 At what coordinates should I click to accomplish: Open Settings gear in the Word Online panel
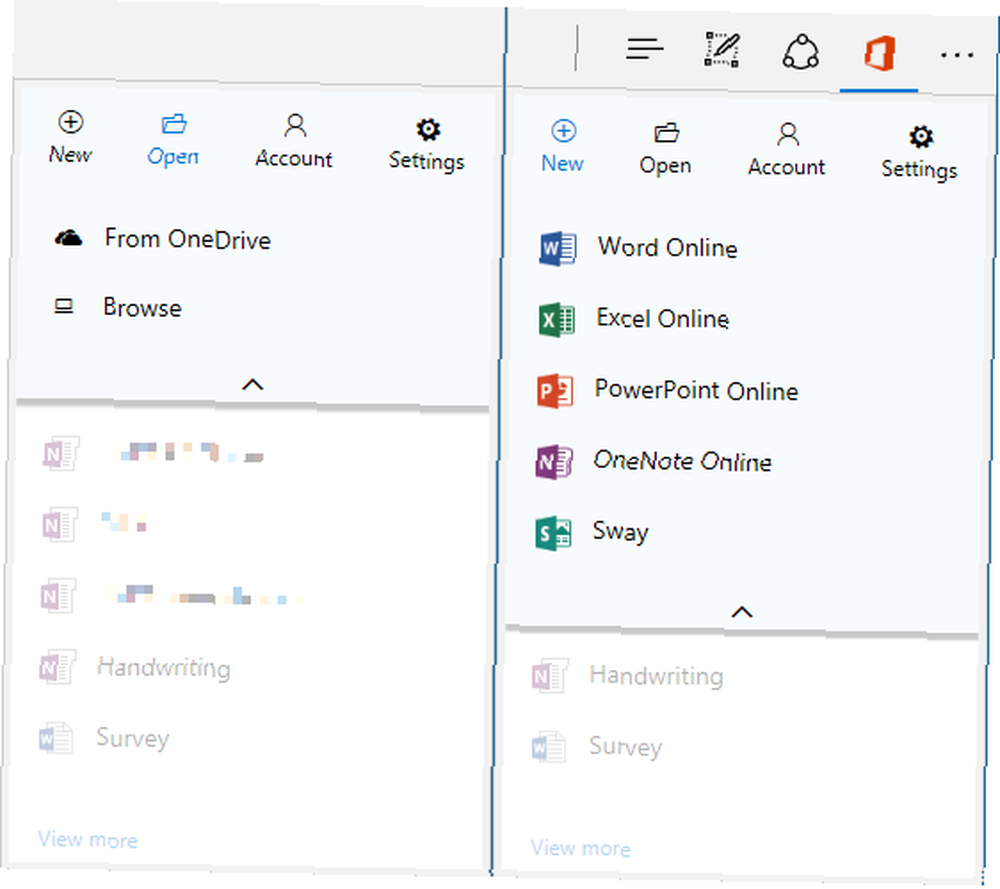pos(920,153)
